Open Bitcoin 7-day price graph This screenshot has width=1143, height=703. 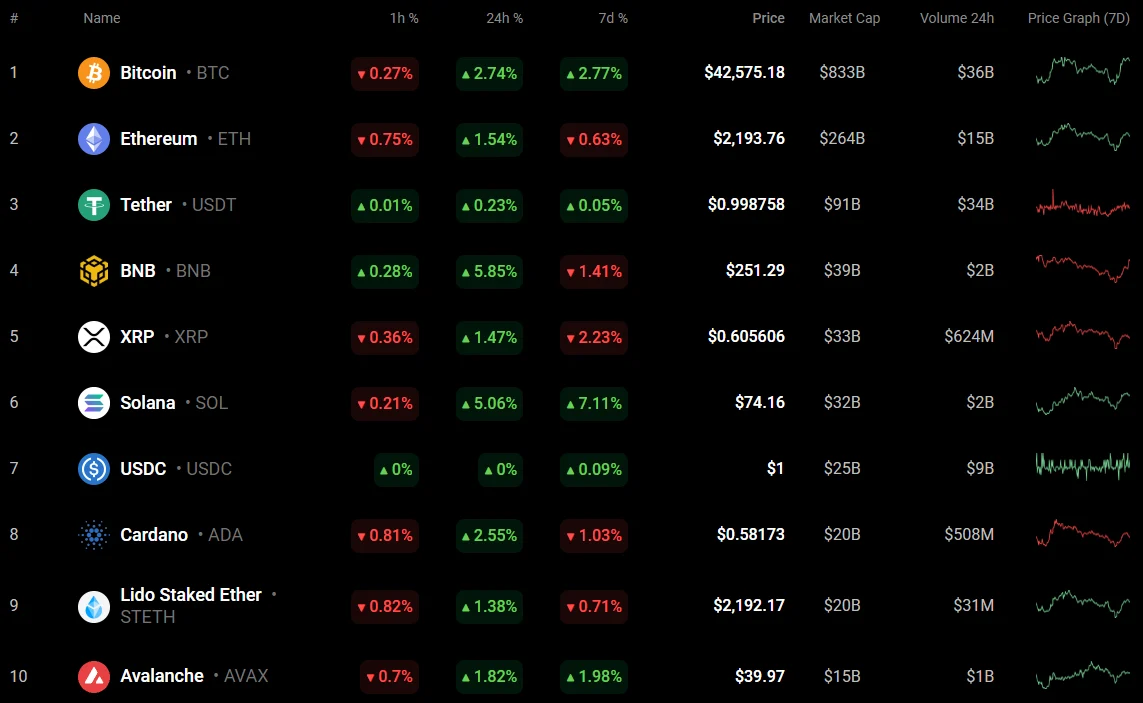click(1083, 72)
